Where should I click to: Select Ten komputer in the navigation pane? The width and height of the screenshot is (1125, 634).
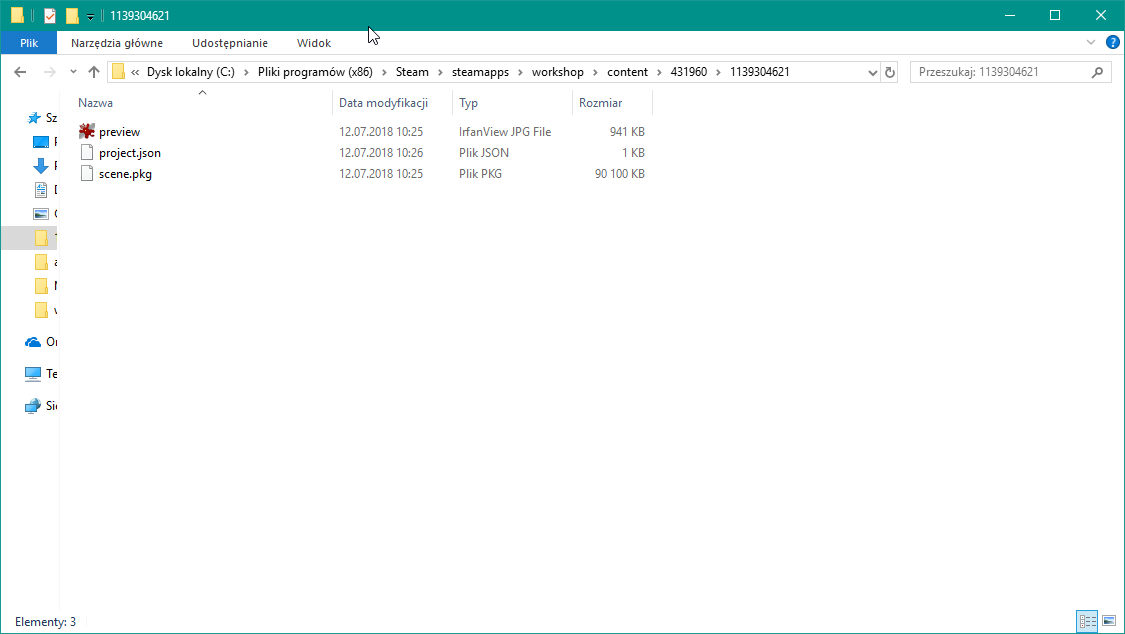click(36, 373)
